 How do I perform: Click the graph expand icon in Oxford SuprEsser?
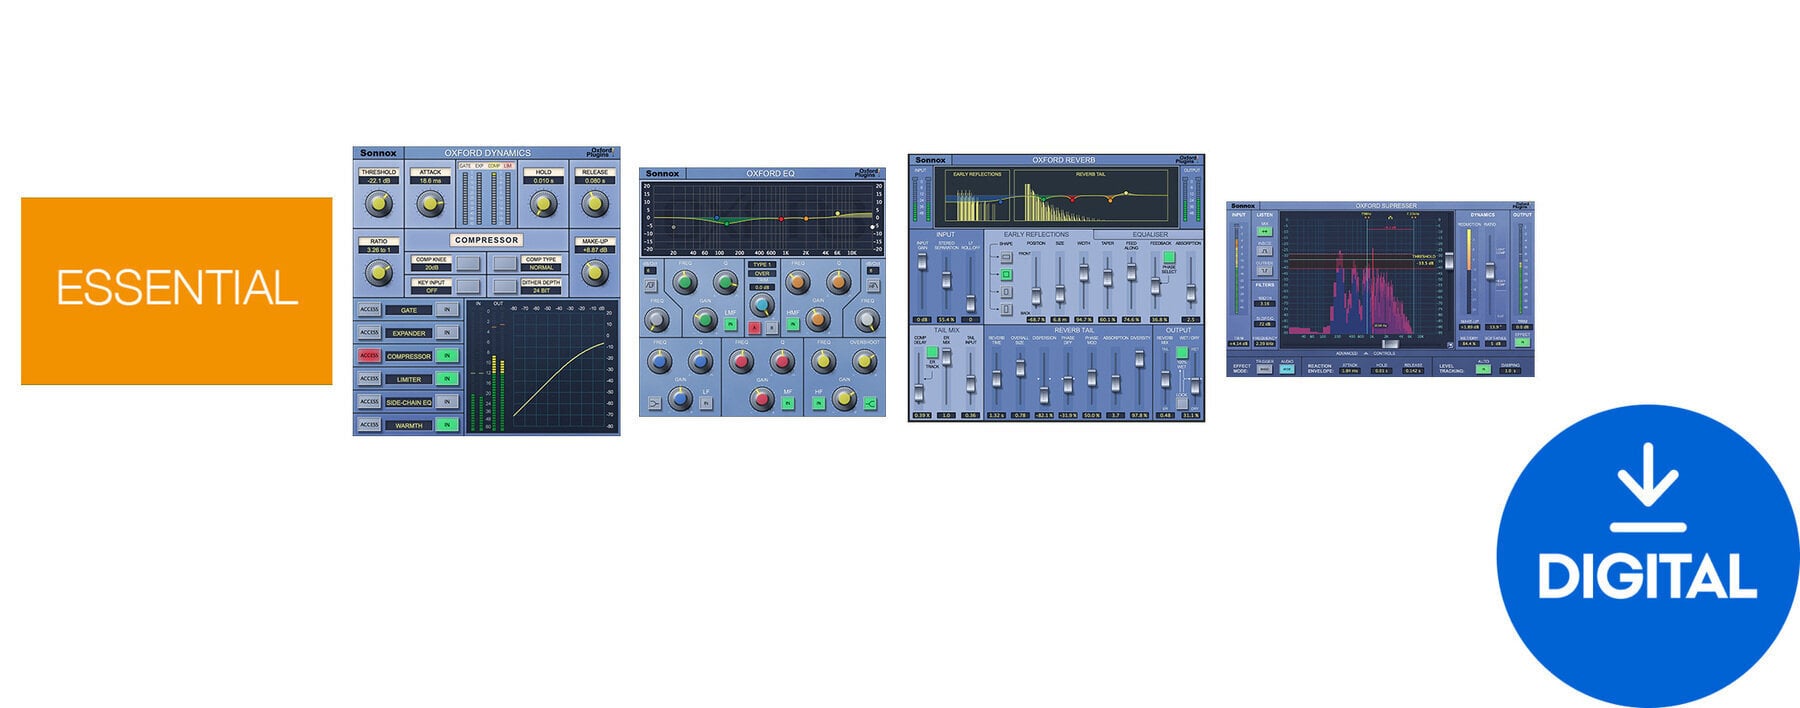(x=1450, y=345)
